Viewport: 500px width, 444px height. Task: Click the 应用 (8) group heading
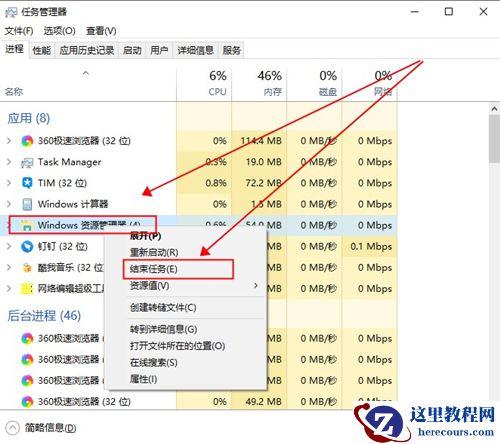(29, 118)
